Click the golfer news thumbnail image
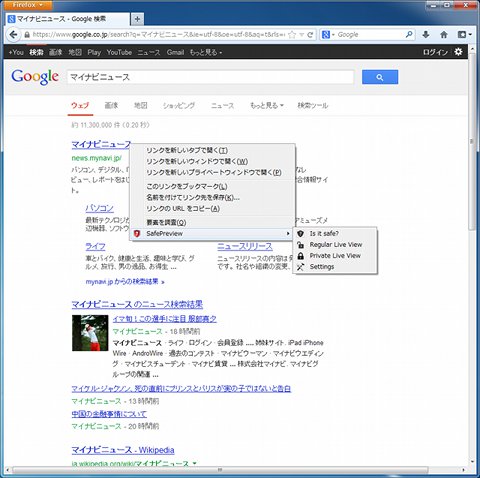480x478 pixels. coord(90,333)
